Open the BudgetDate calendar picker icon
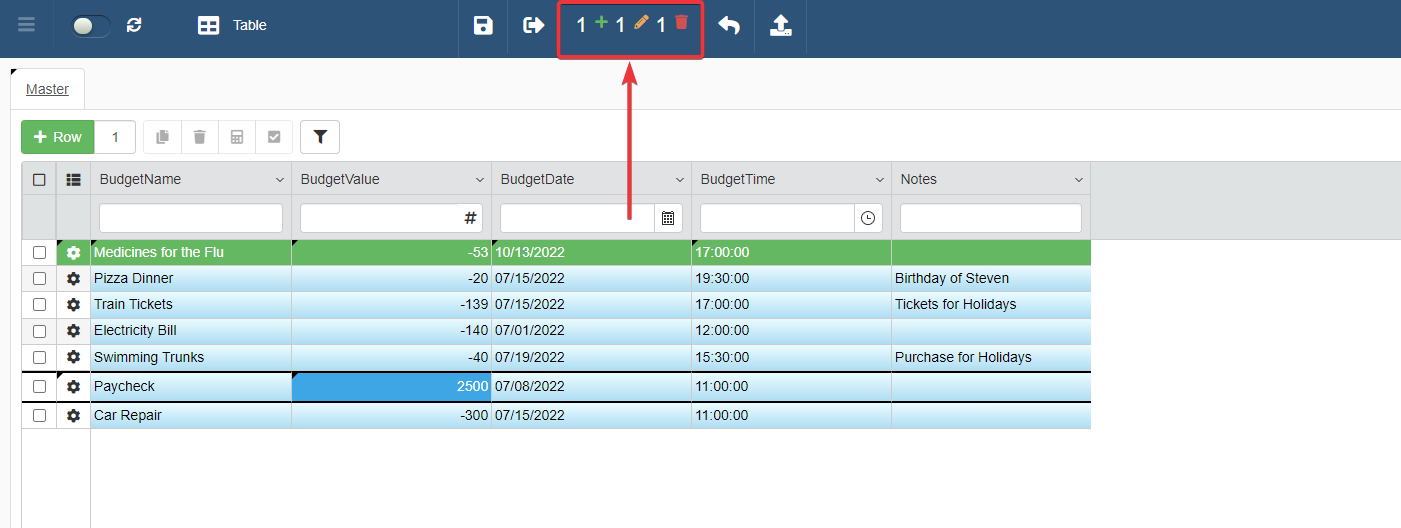The height and width of the screenshot is (528, 1401). click(668, 218)
